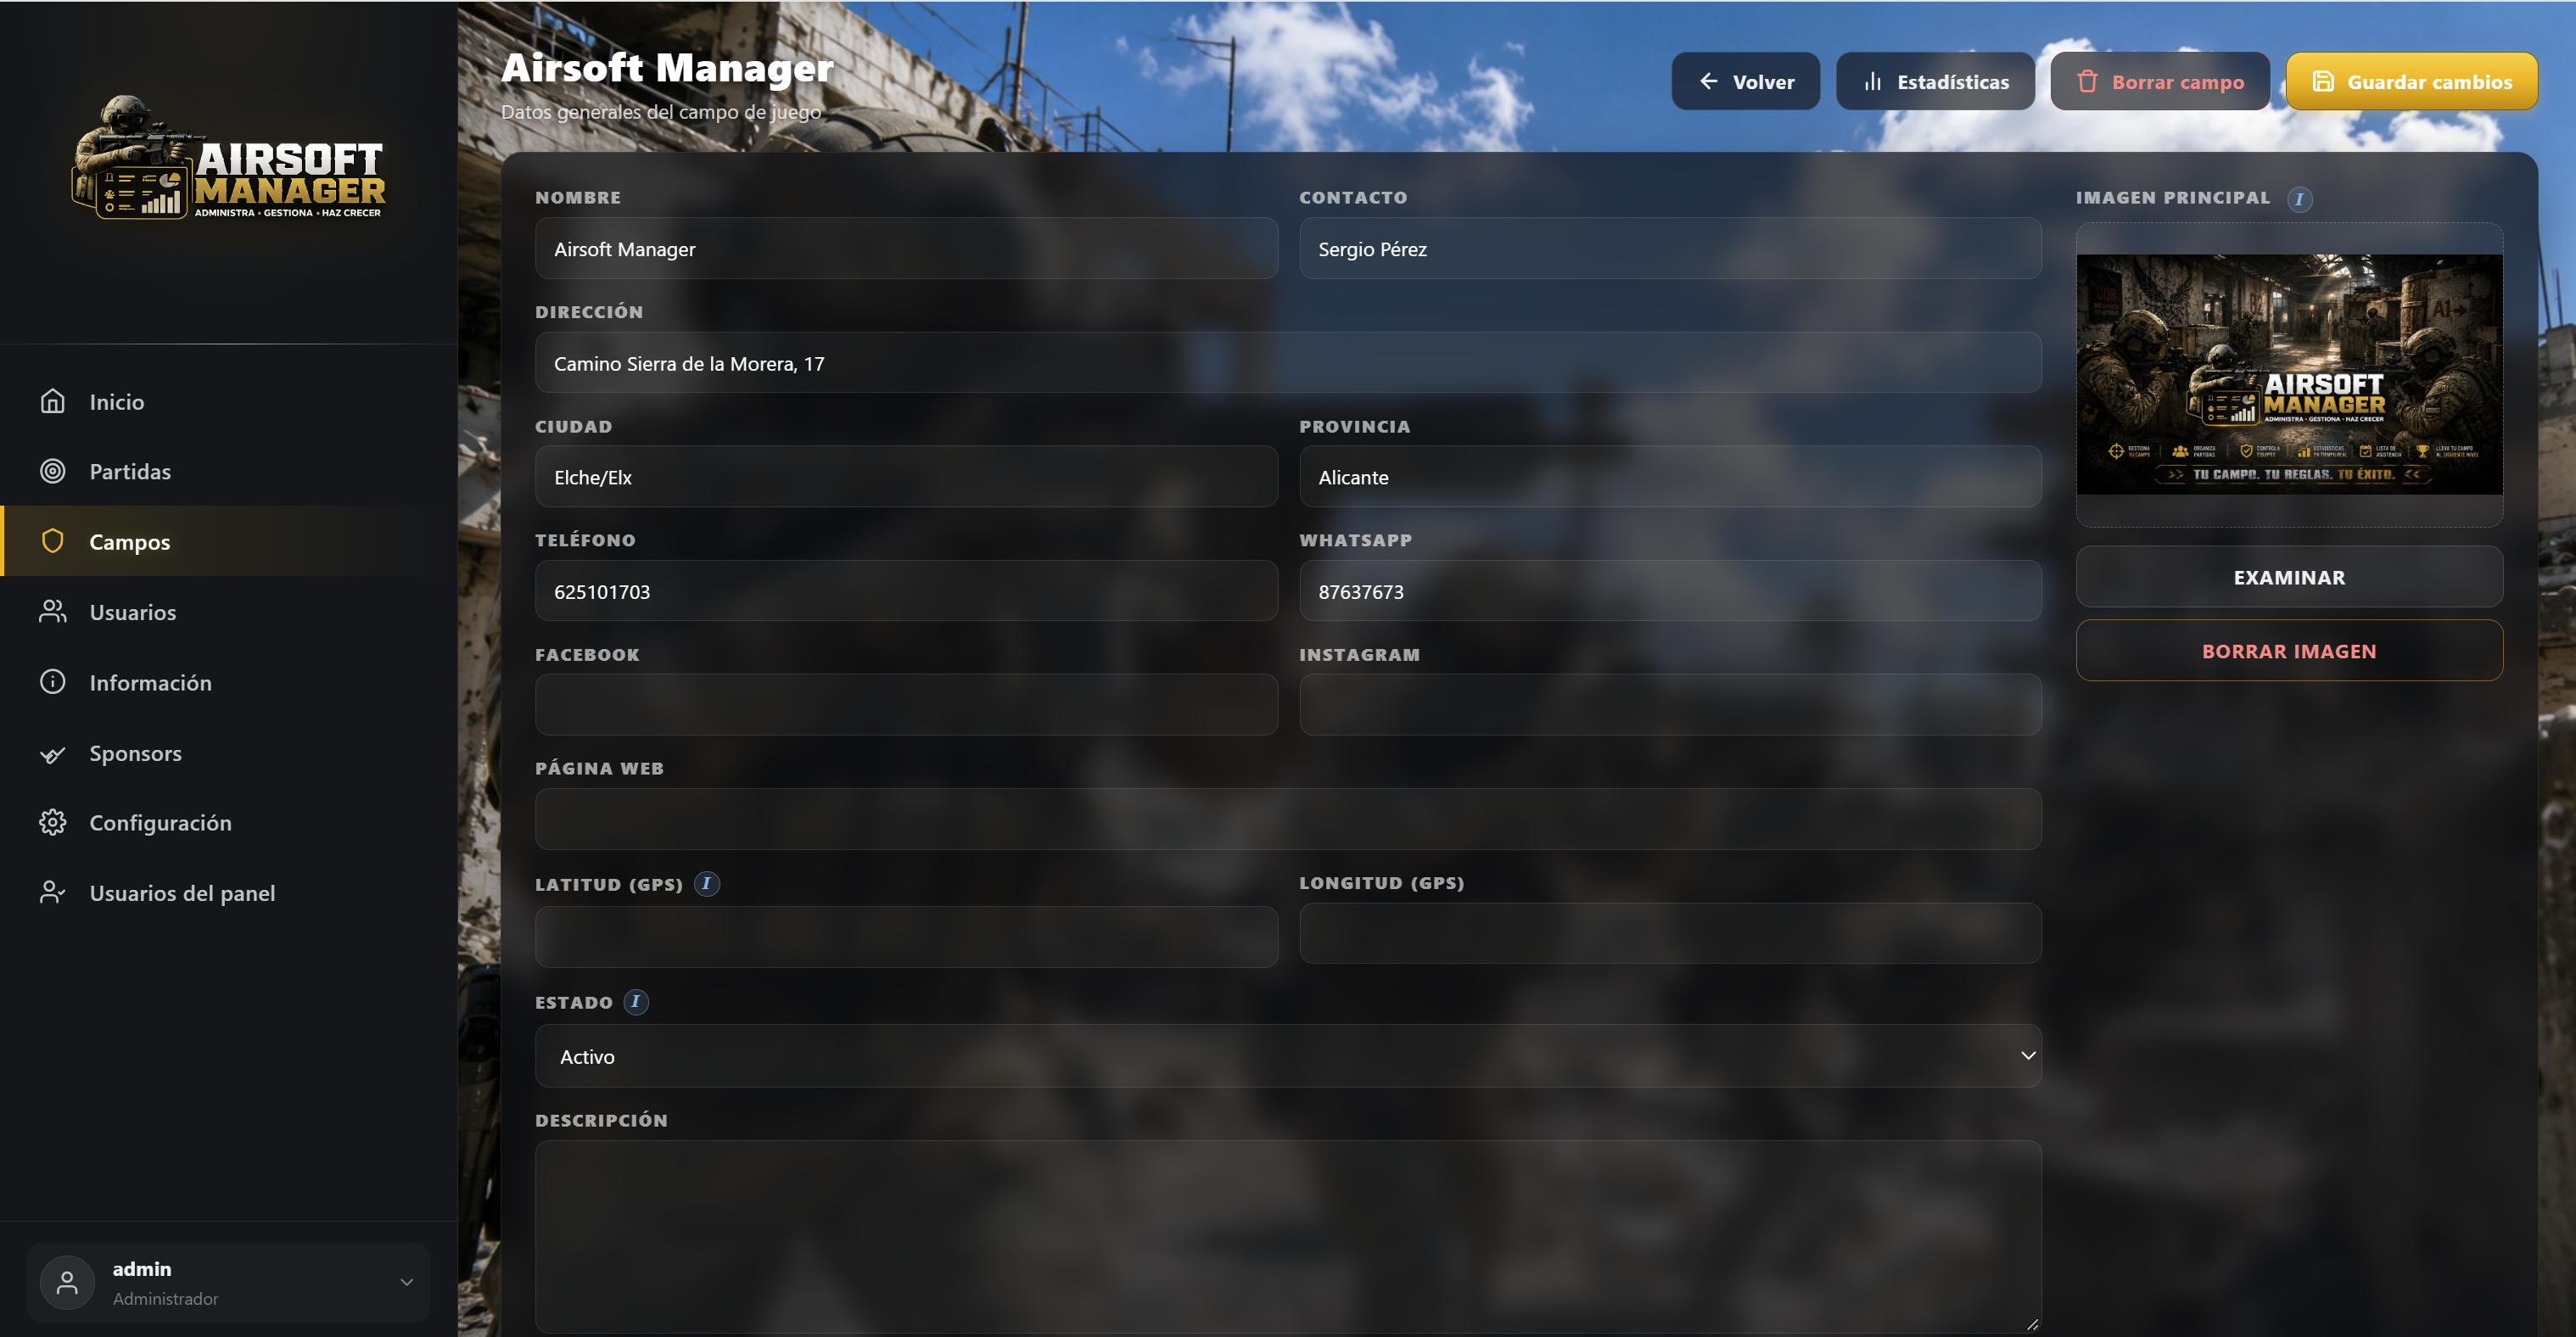The width and height of the screenshot is (2576, 1337).
Task: Click the Provincia field showing Alicante
Action: (x=1670, y=477)
